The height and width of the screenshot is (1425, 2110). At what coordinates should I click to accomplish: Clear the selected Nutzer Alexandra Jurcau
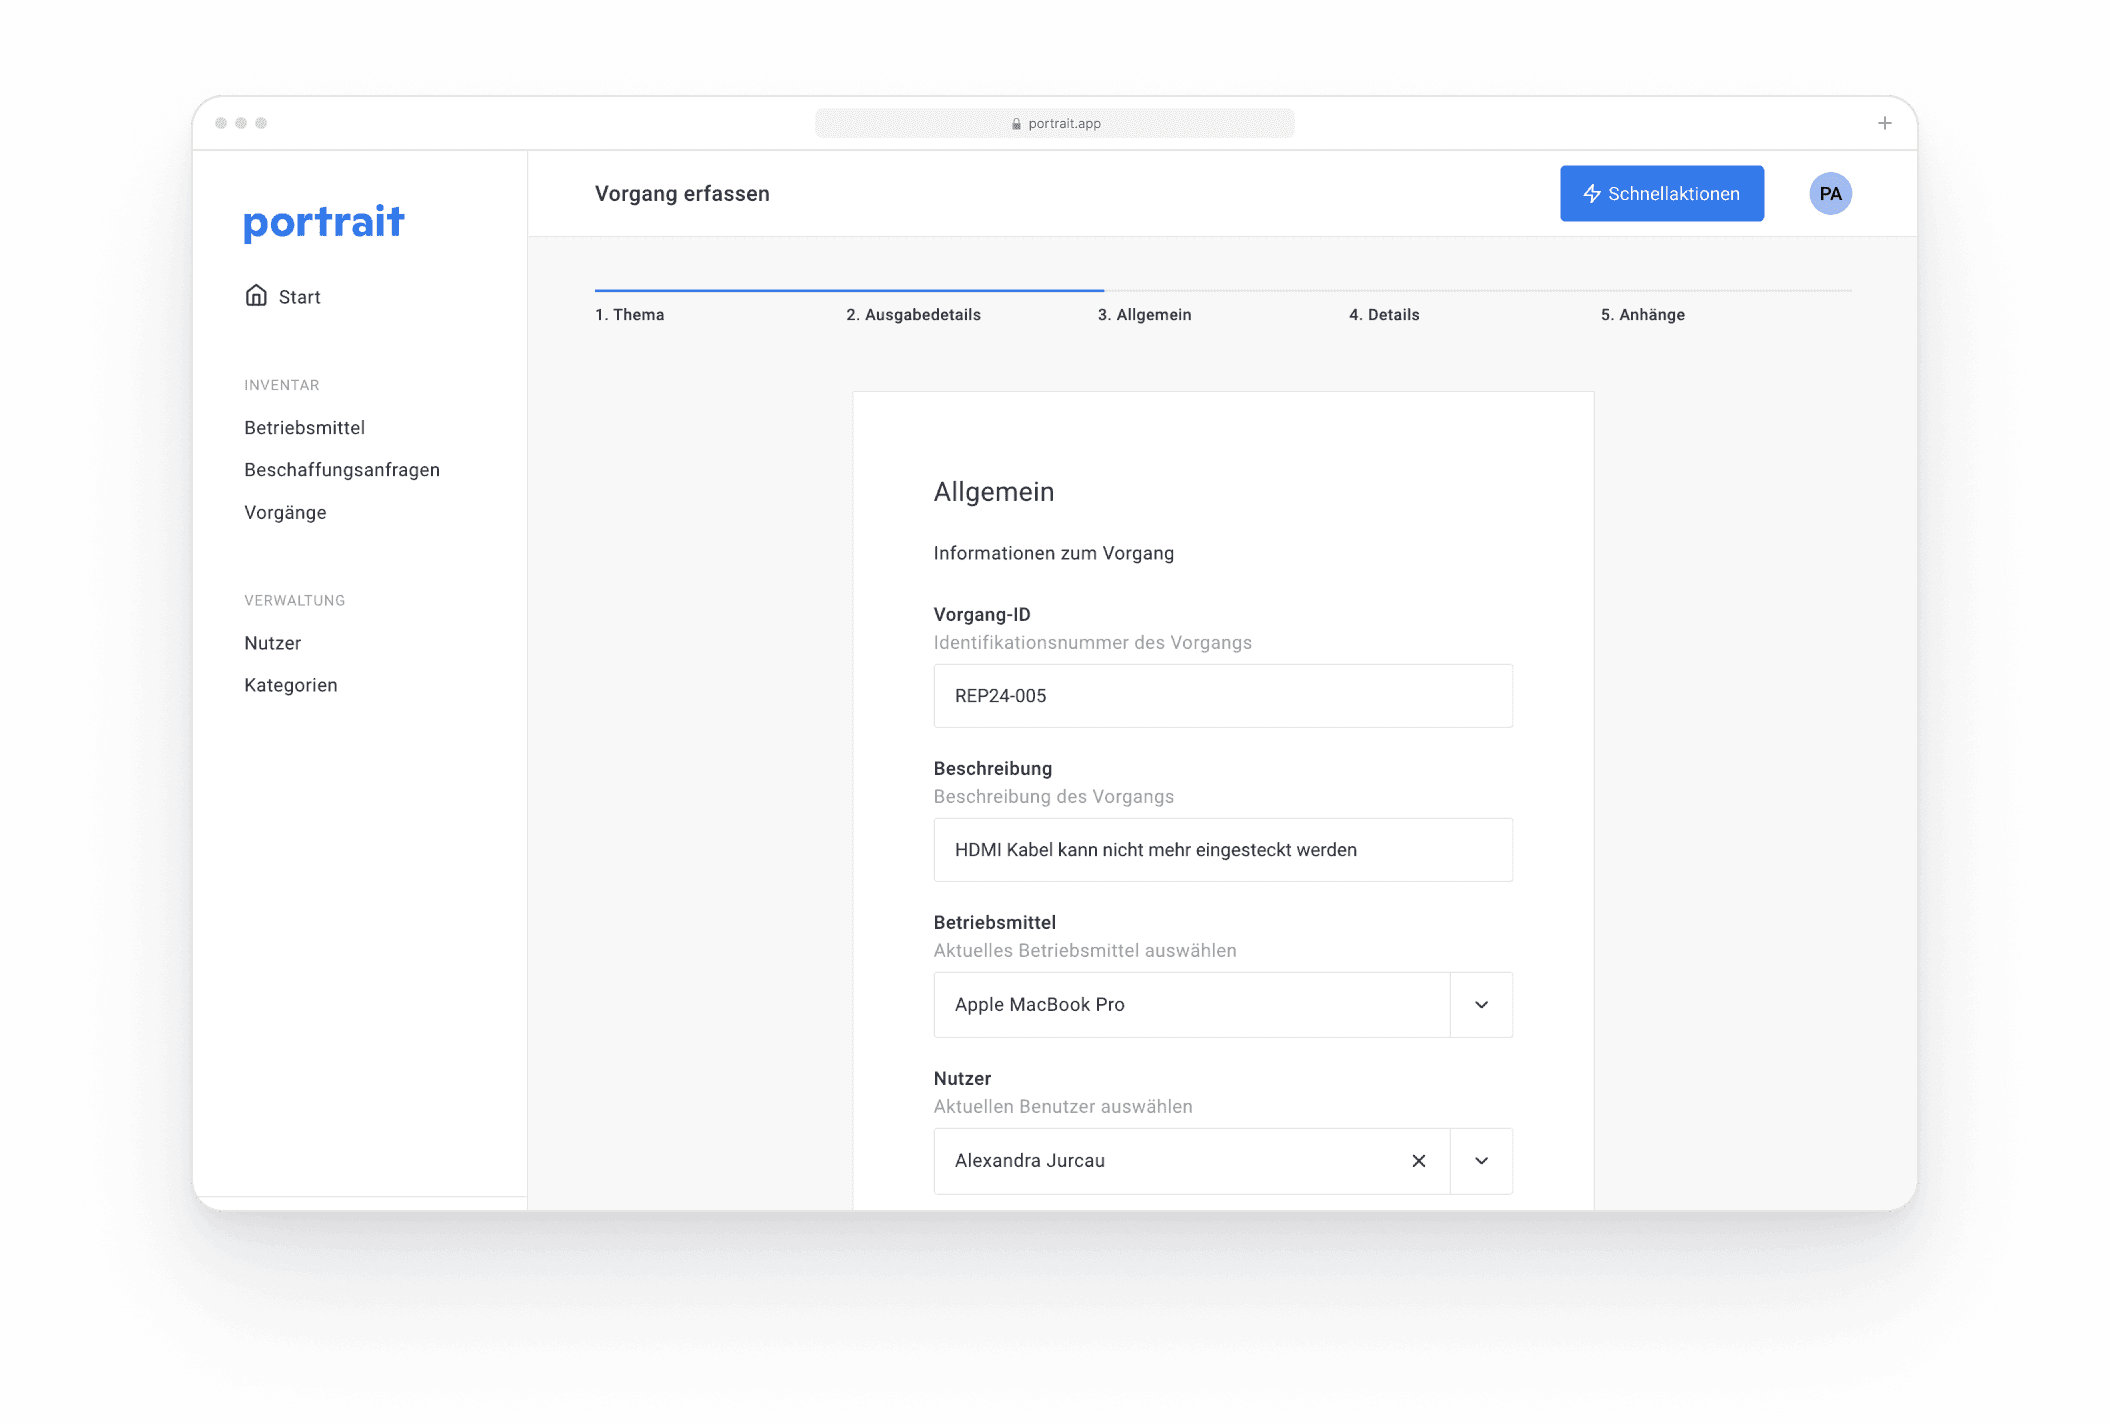coord(1417,1160)
